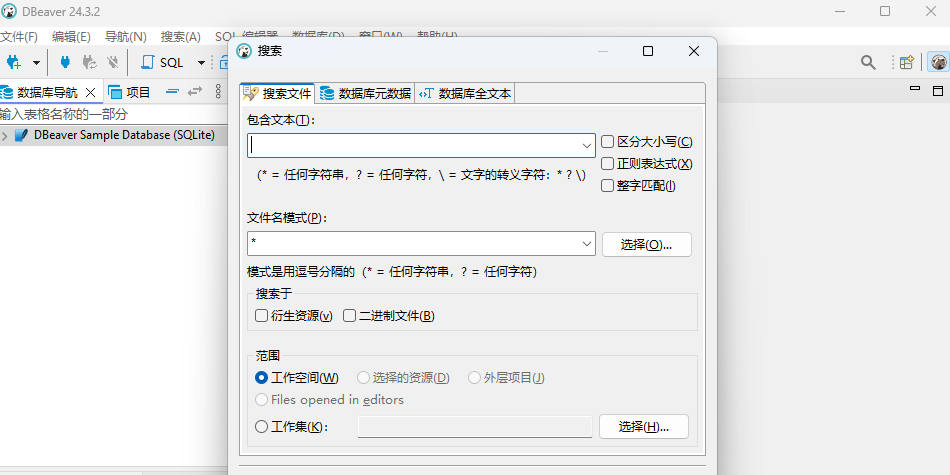Tick the 正则表达式 checkbox
This screenshot has width=950, height=475.
tap(607, 164)
